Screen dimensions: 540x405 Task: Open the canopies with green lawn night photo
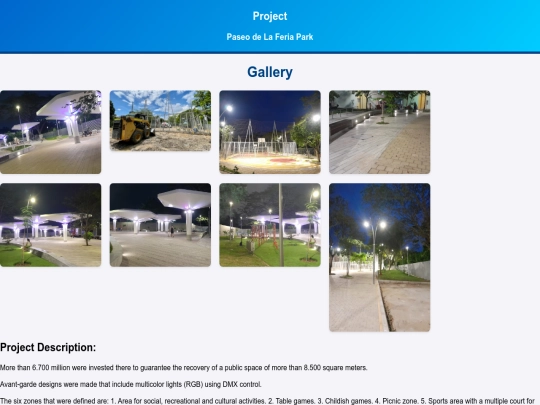(x=51, y=225)
